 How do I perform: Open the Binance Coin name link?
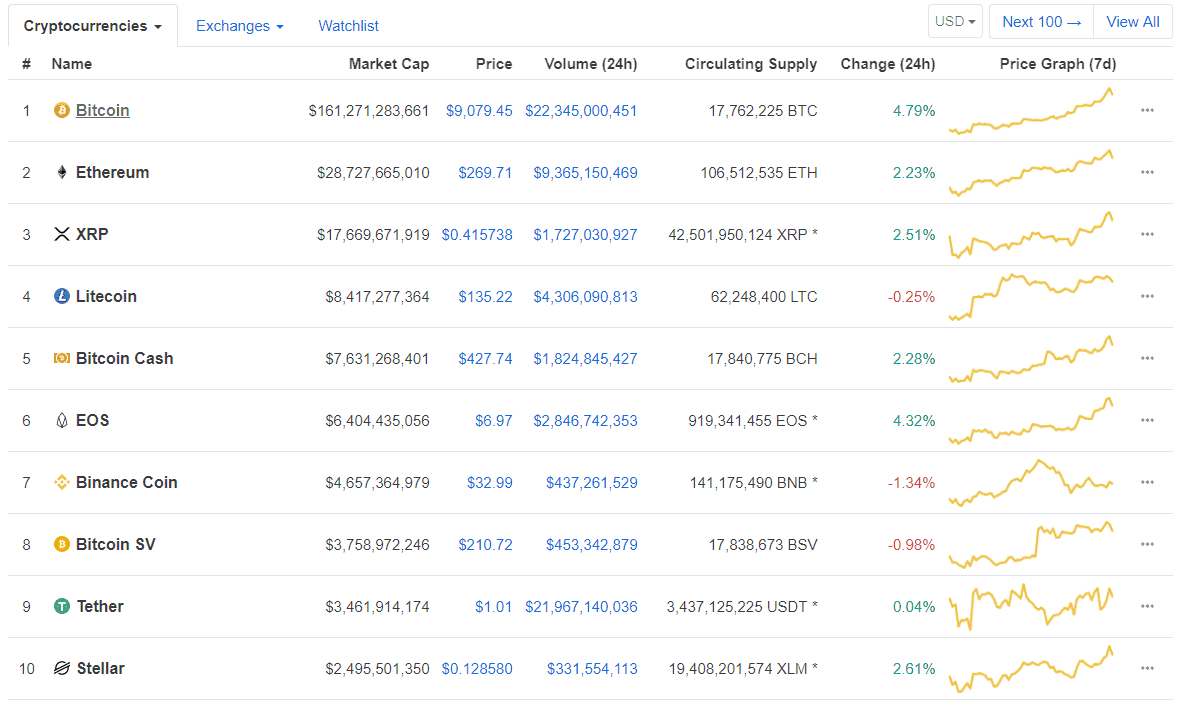(x=127, y=482)
